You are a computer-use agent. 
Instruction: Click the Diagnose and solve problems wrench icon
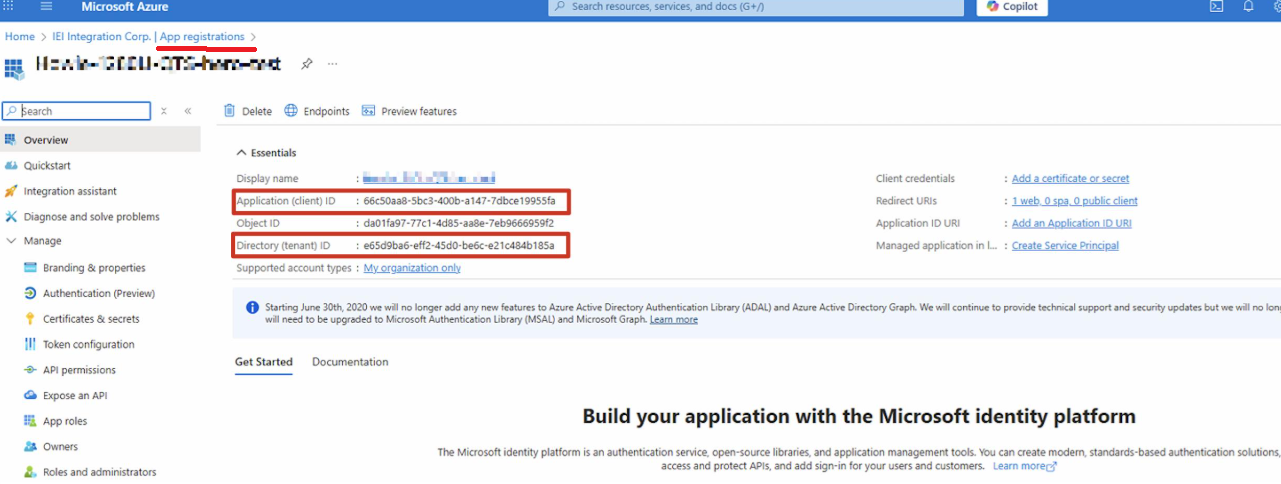coord(11,217)
